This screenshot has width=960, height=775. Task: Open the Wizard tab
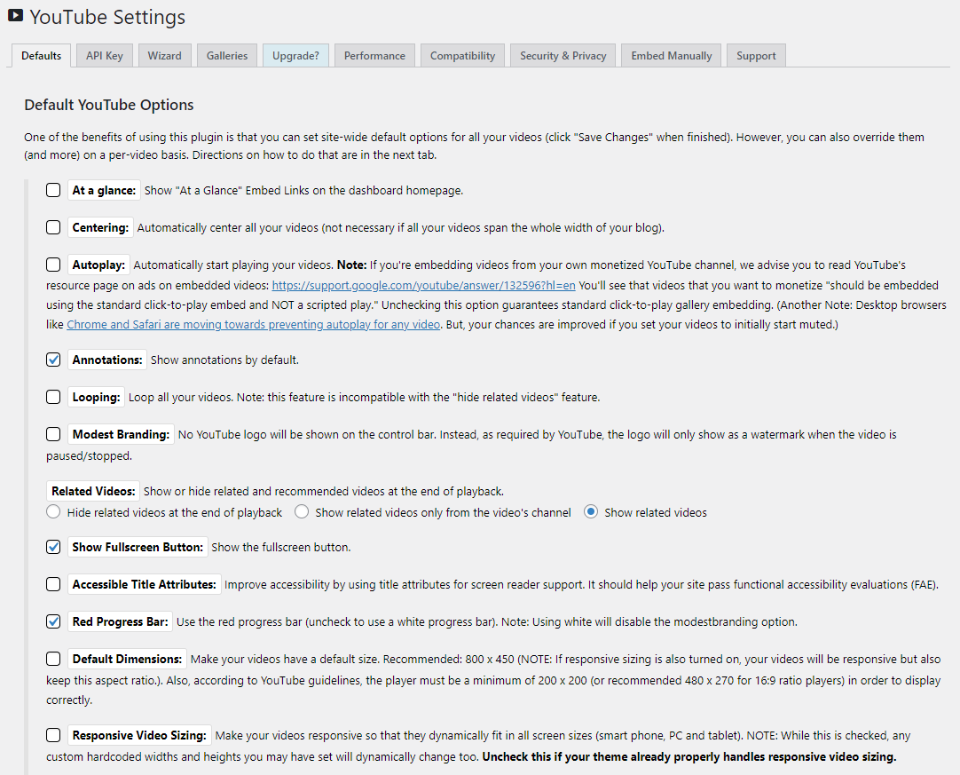point(164,56)
